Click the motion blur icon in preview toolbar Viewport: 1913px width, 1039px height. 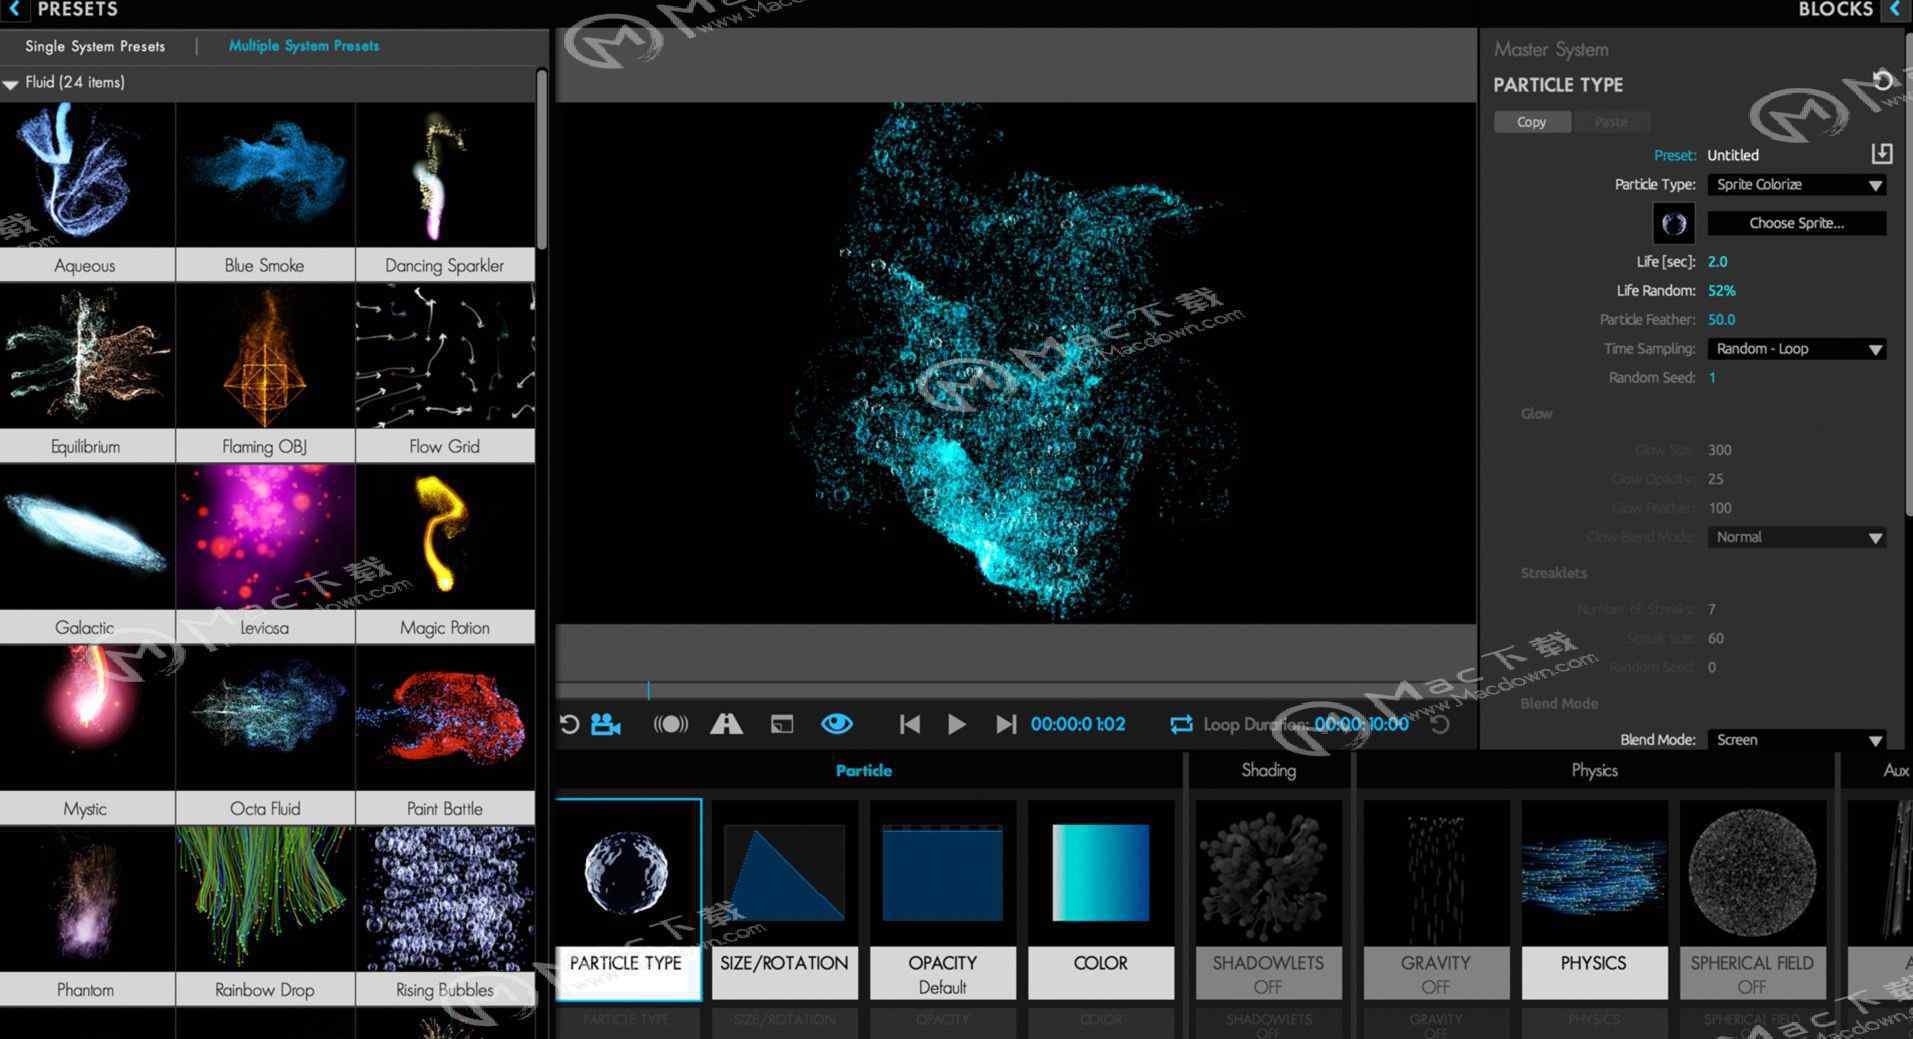[x=670, y=724]
